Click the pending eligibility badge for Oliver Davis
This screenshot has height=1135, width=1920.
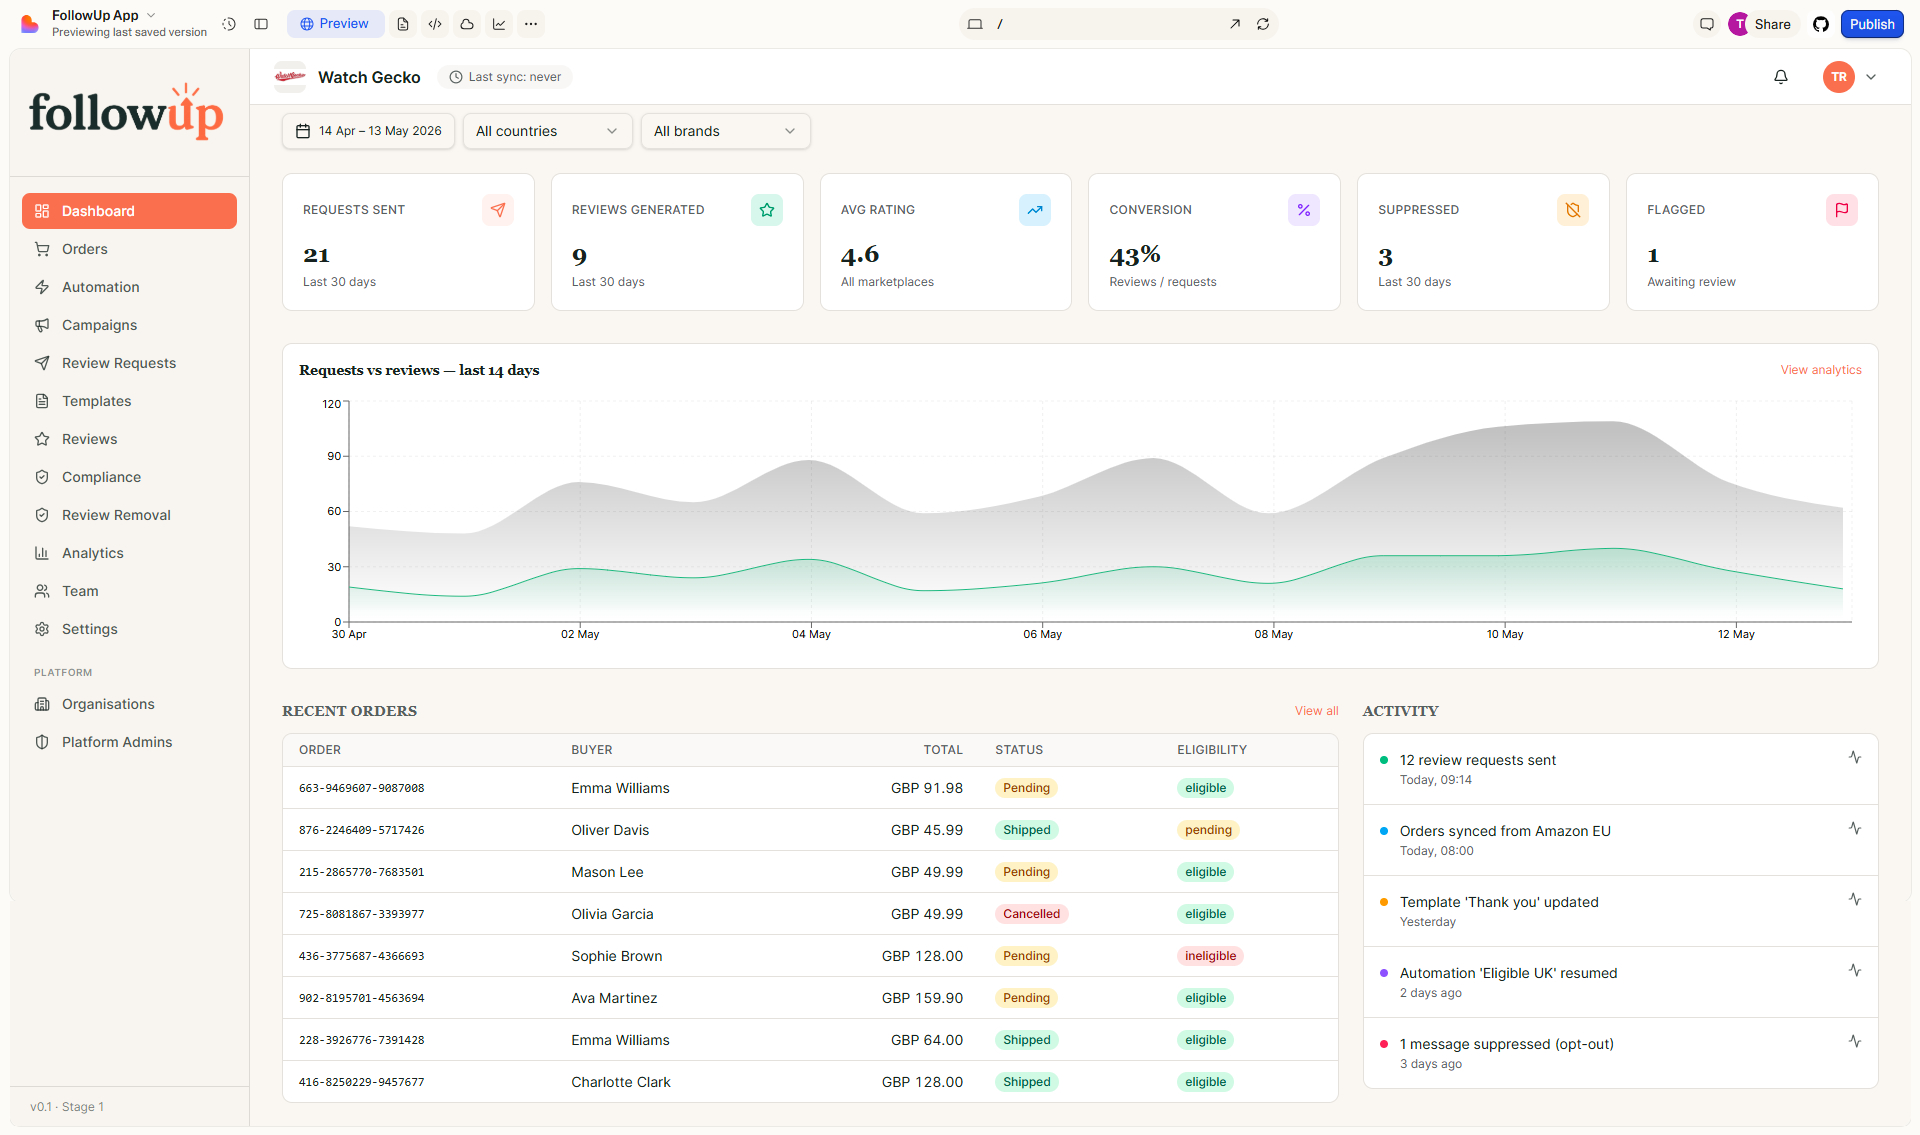tap(1208, 830)
